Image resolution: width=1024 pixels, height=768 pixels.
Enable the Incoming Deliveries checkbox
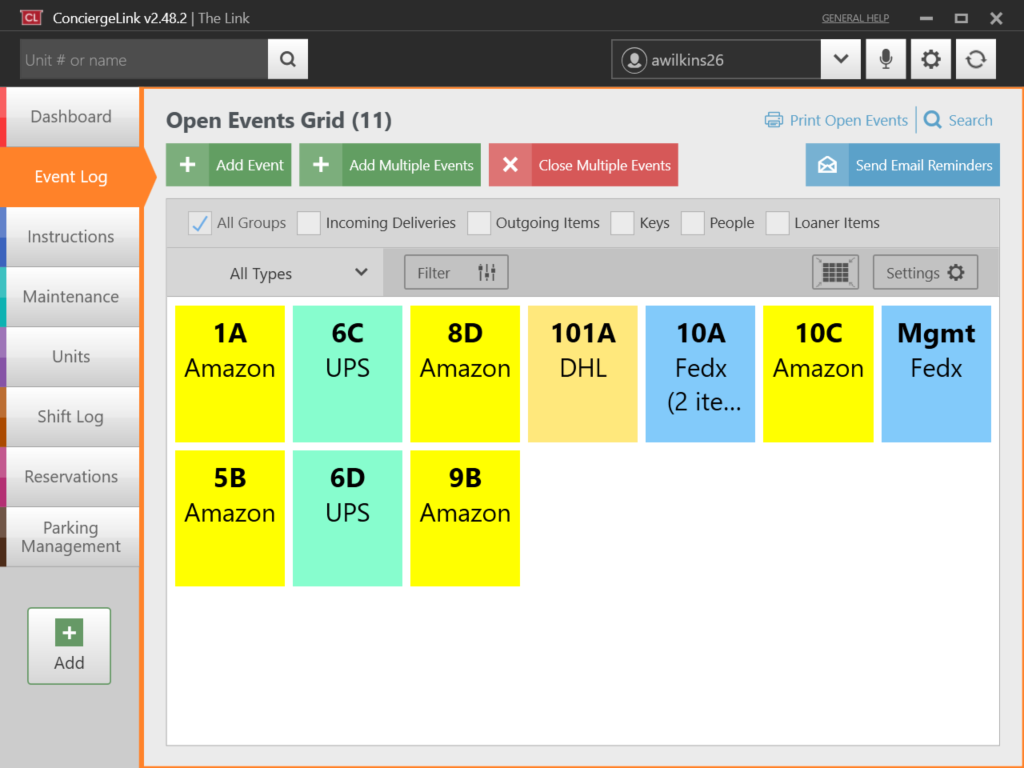308,223
